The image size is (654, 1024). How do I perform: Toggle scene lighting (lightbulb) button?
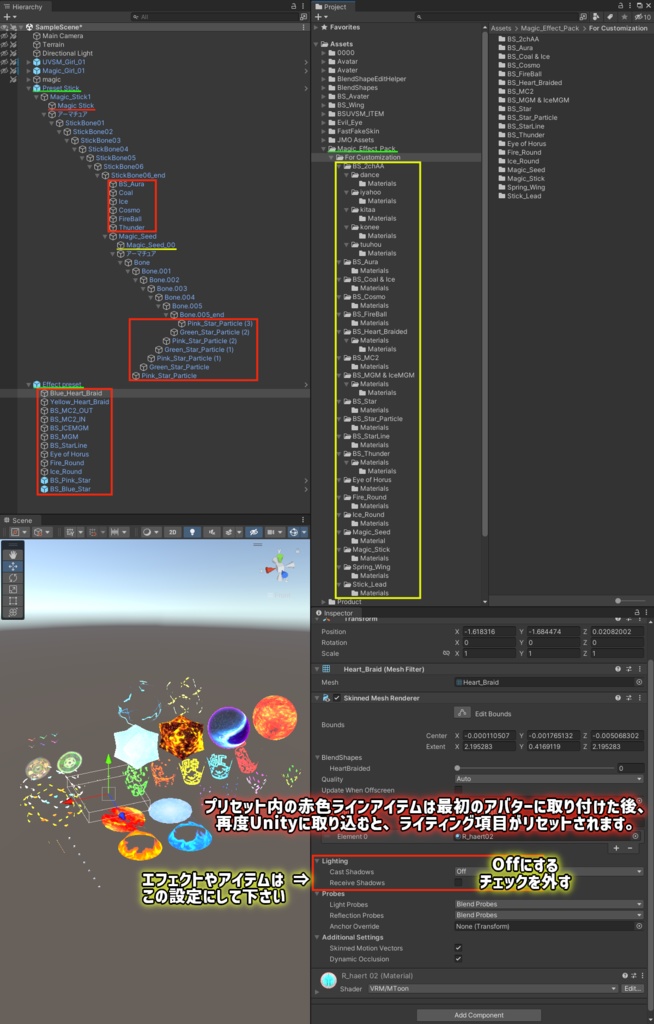click(191, 532)
